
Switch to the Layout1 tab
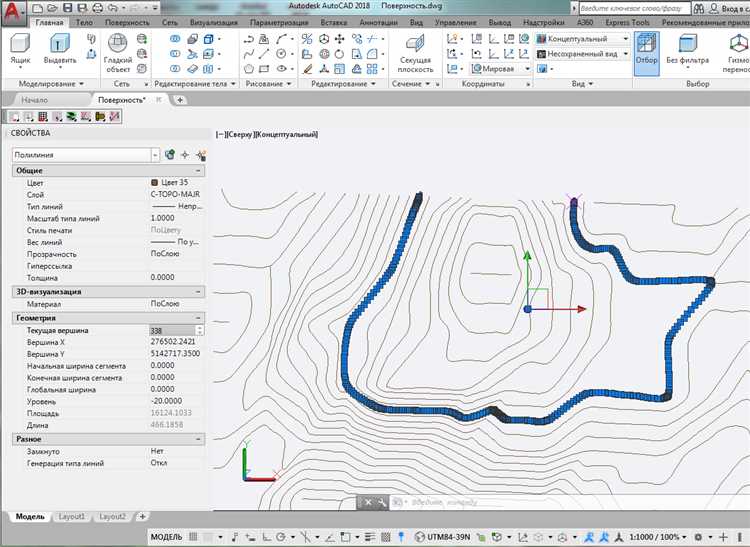pyautogui.click(x=71, y=516)
